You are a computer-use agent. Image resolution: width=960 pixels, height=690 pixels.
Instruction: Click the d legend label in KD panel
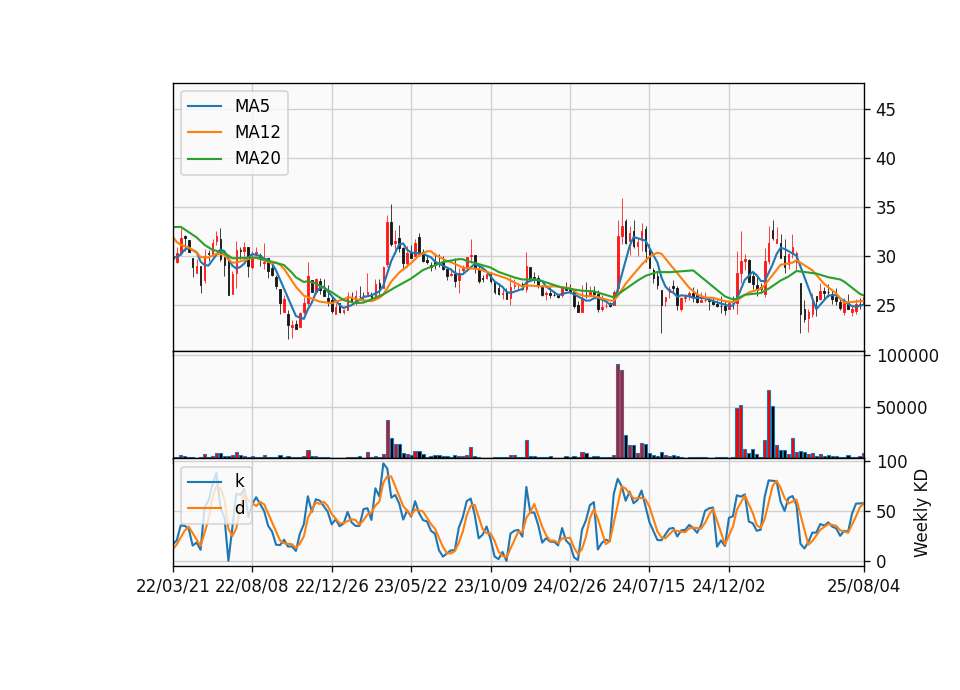point(239,508)
